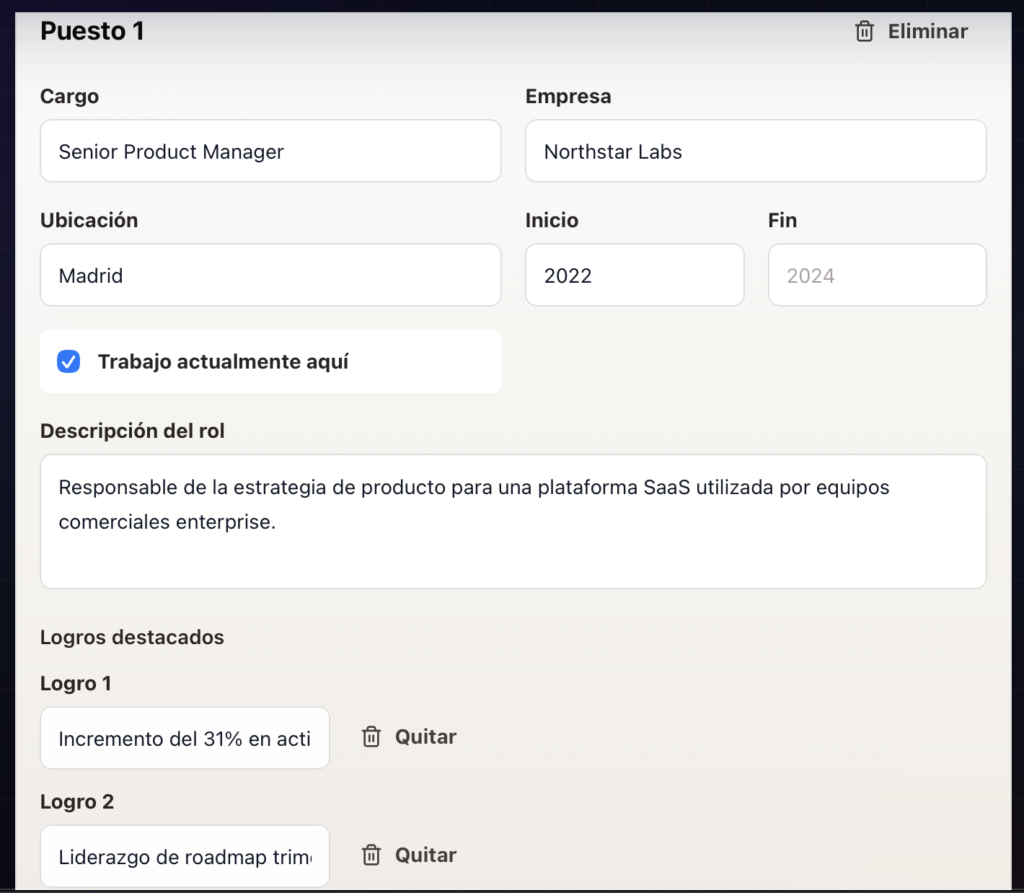
Task: Focus the Descripción del rol text area
Action: [513, 521]
